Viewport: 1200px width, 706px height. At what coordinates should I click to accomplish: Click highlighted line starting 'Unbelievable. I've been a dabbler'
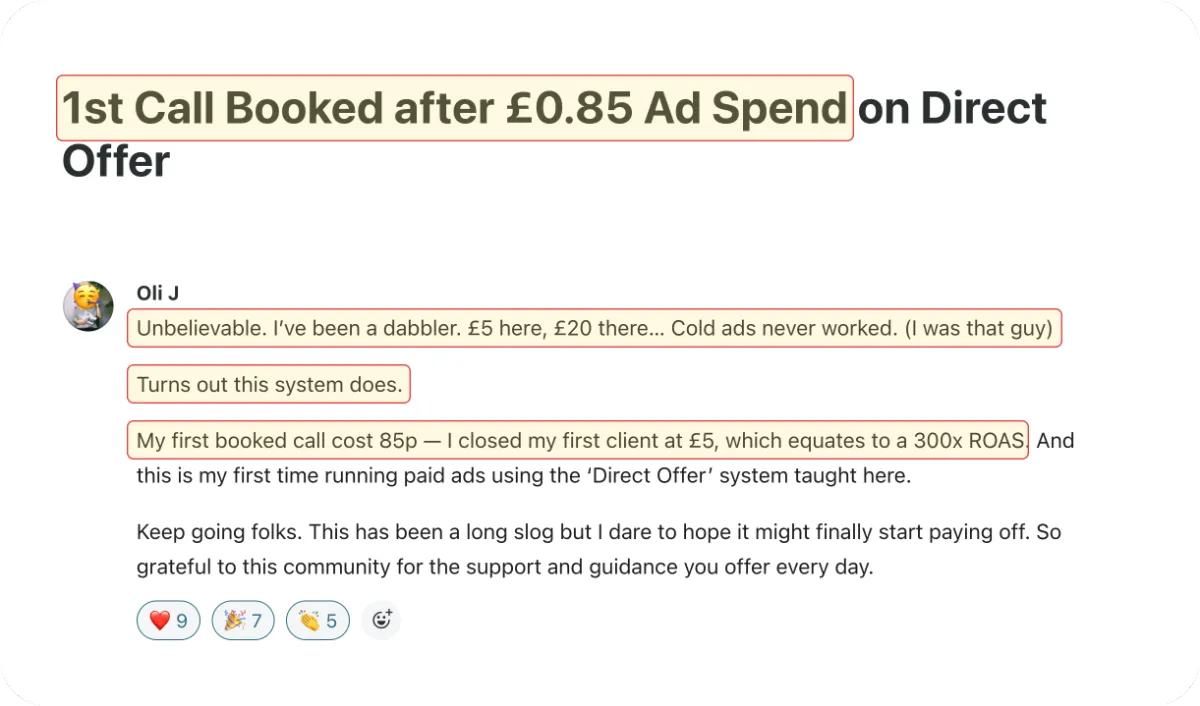click(594, 328)
